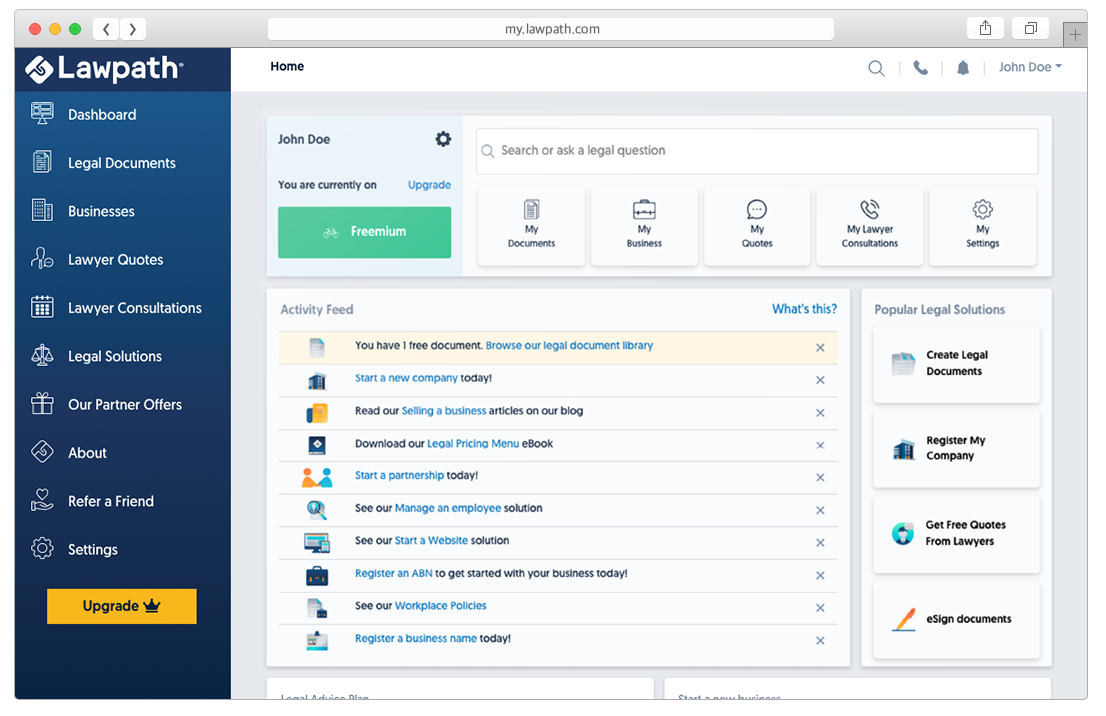Dismiss the Register an ABN item
Viewport: 1106px width, 716px height.
(820, 576)
